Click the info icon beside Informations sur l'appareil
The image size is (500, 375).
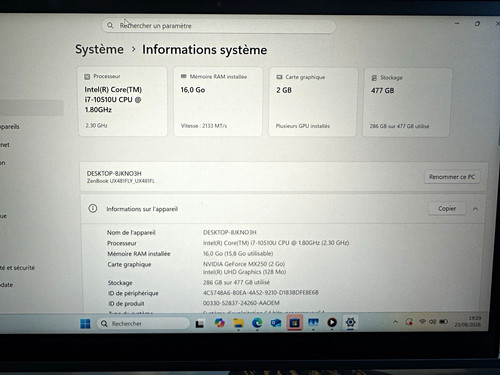pyautogui.click(x=93, y=209)
